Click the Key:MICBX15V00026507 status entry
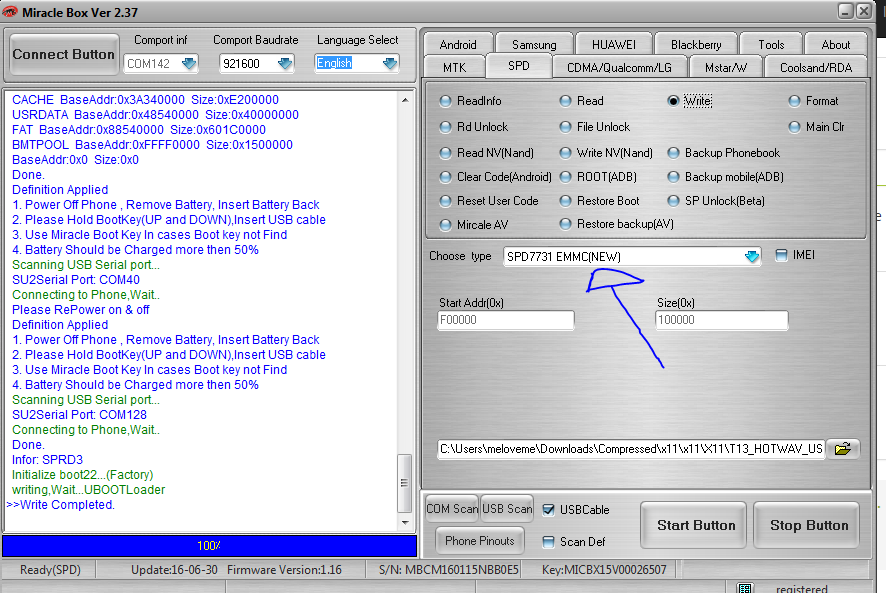This screenshot has width=886, height=593. click(604, 569)
